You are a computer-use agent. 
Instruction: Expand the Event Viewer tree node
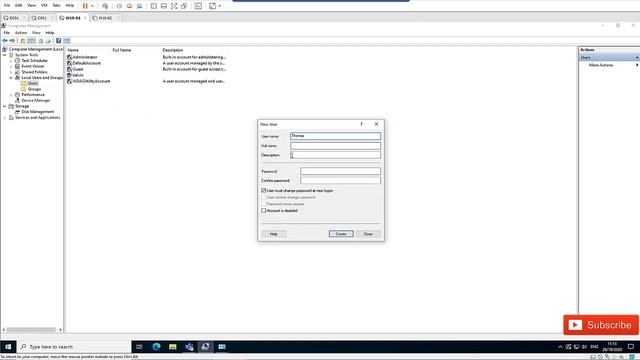(x=11, y=67)
